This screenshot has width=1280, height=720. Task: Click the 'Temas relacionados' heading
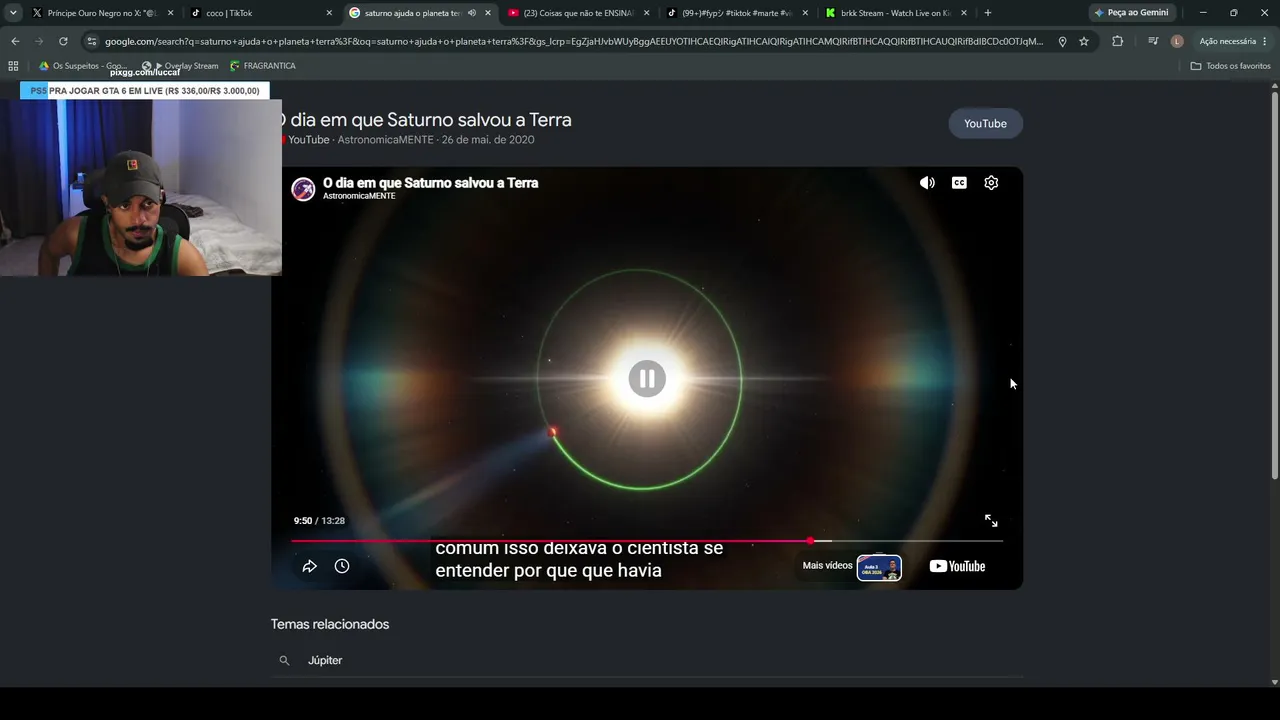pyautogui.click(x=330, y=624)
